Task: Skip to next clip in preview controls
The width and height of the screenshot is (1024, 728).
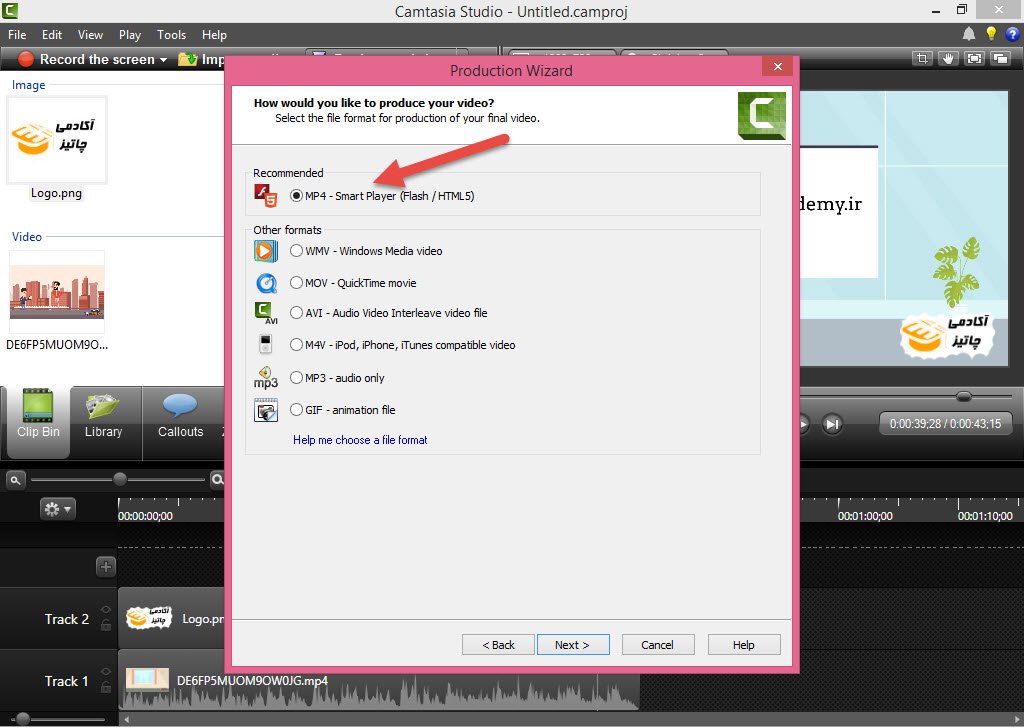Action: tap(832, 424)
